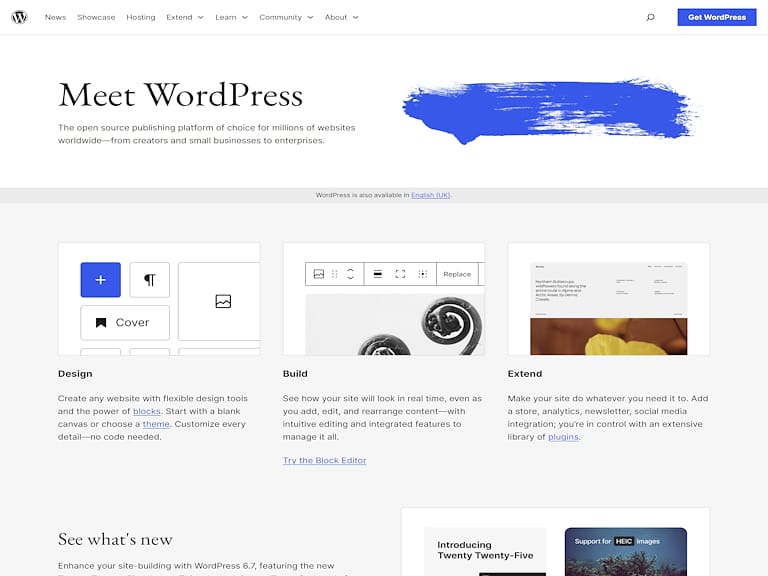Open the site search magnifier icon
The width and height of the screenshot is (768, 576).
650,17
